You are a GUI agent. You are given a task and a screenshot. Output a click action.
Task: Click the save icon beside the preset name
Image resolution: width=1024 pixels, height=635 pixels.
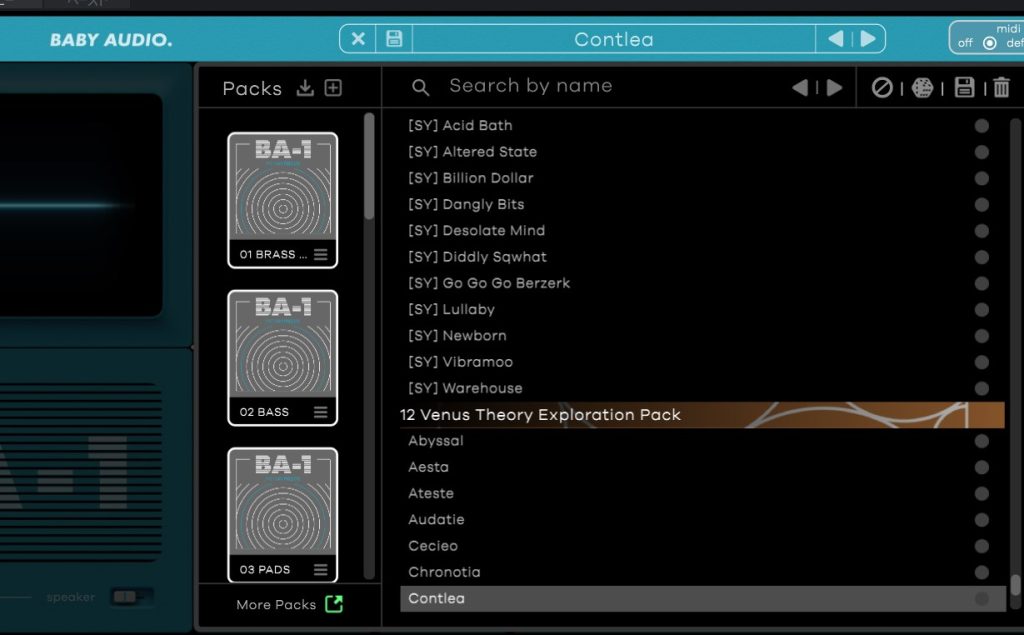tap(394, 39)
